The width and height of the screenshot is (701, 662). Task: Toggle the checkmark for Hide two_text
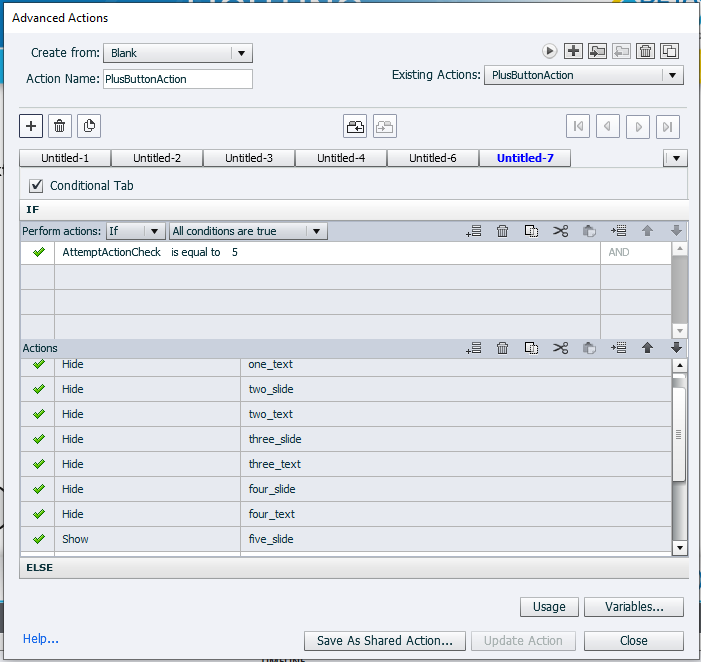pos(39,414)
